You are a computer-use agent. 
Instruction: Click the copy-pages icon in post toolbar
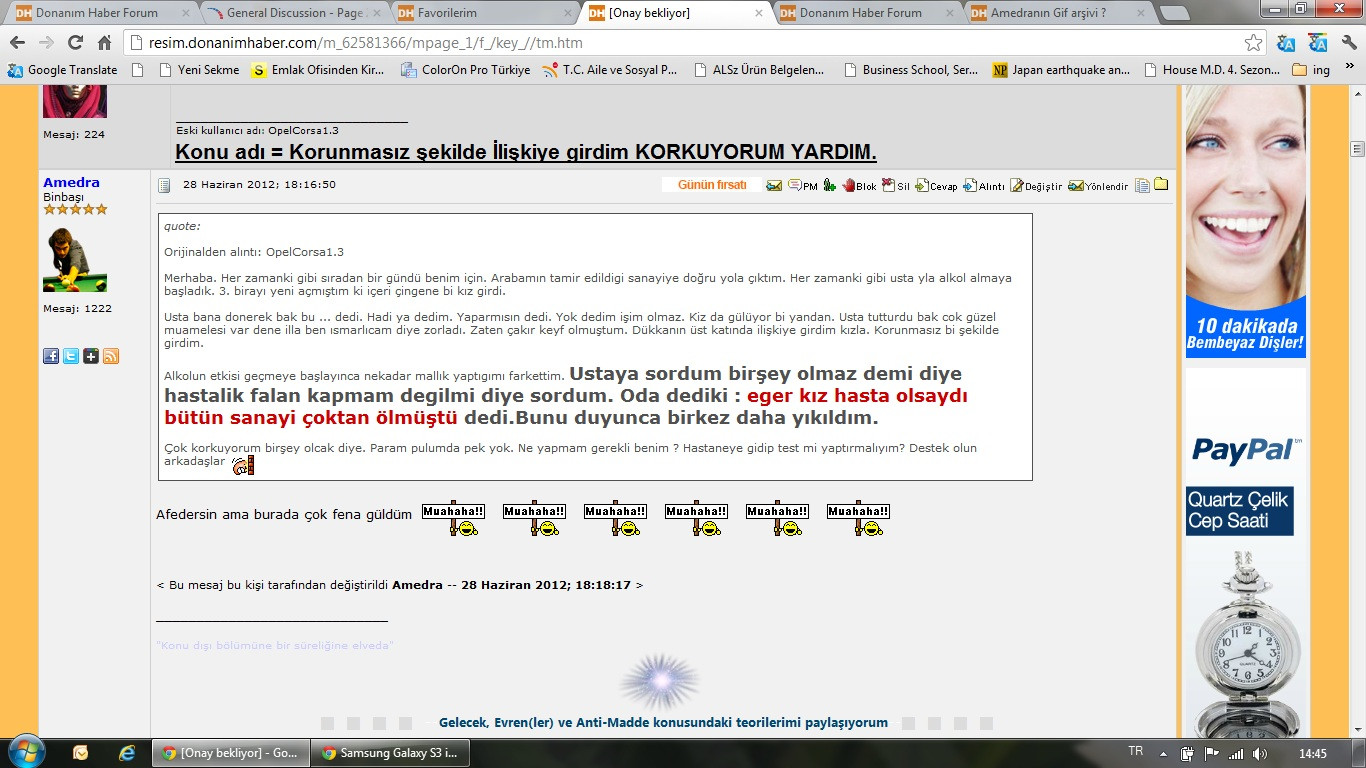click(1142, 185)
